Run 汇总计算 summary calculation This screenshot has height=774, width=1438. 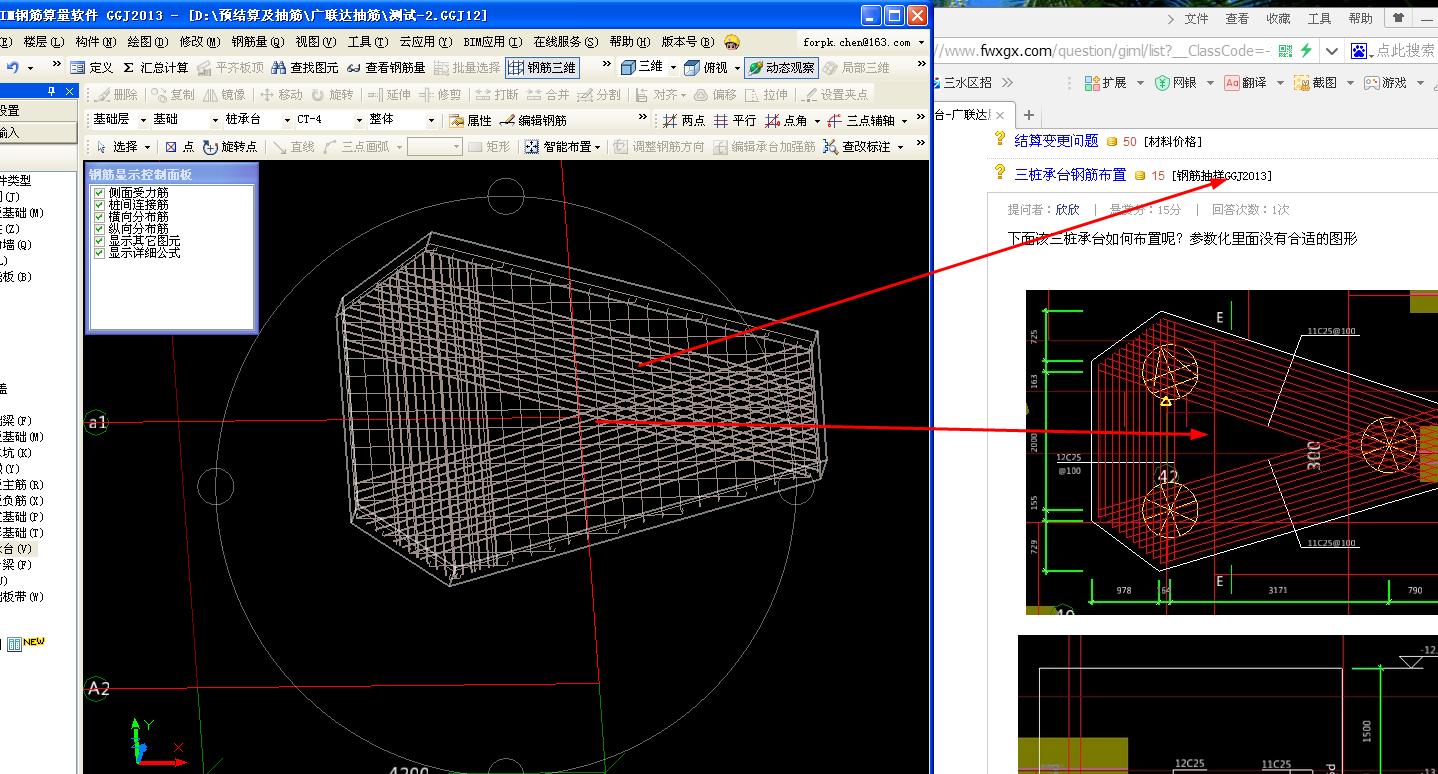click(155, 67)
